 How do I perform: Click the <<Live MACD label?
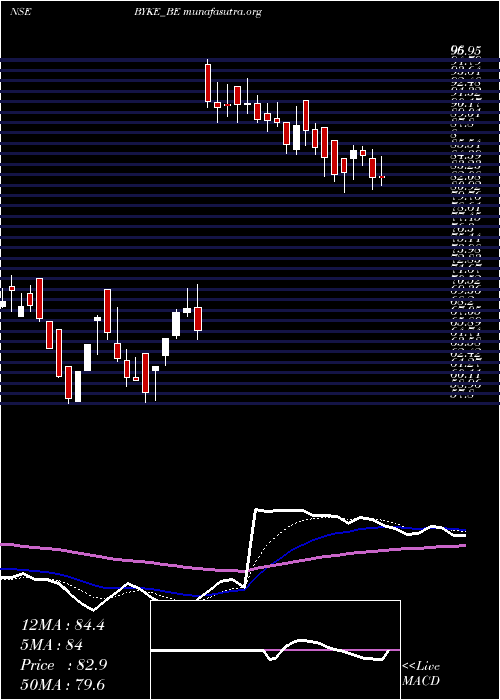(421, 673)
